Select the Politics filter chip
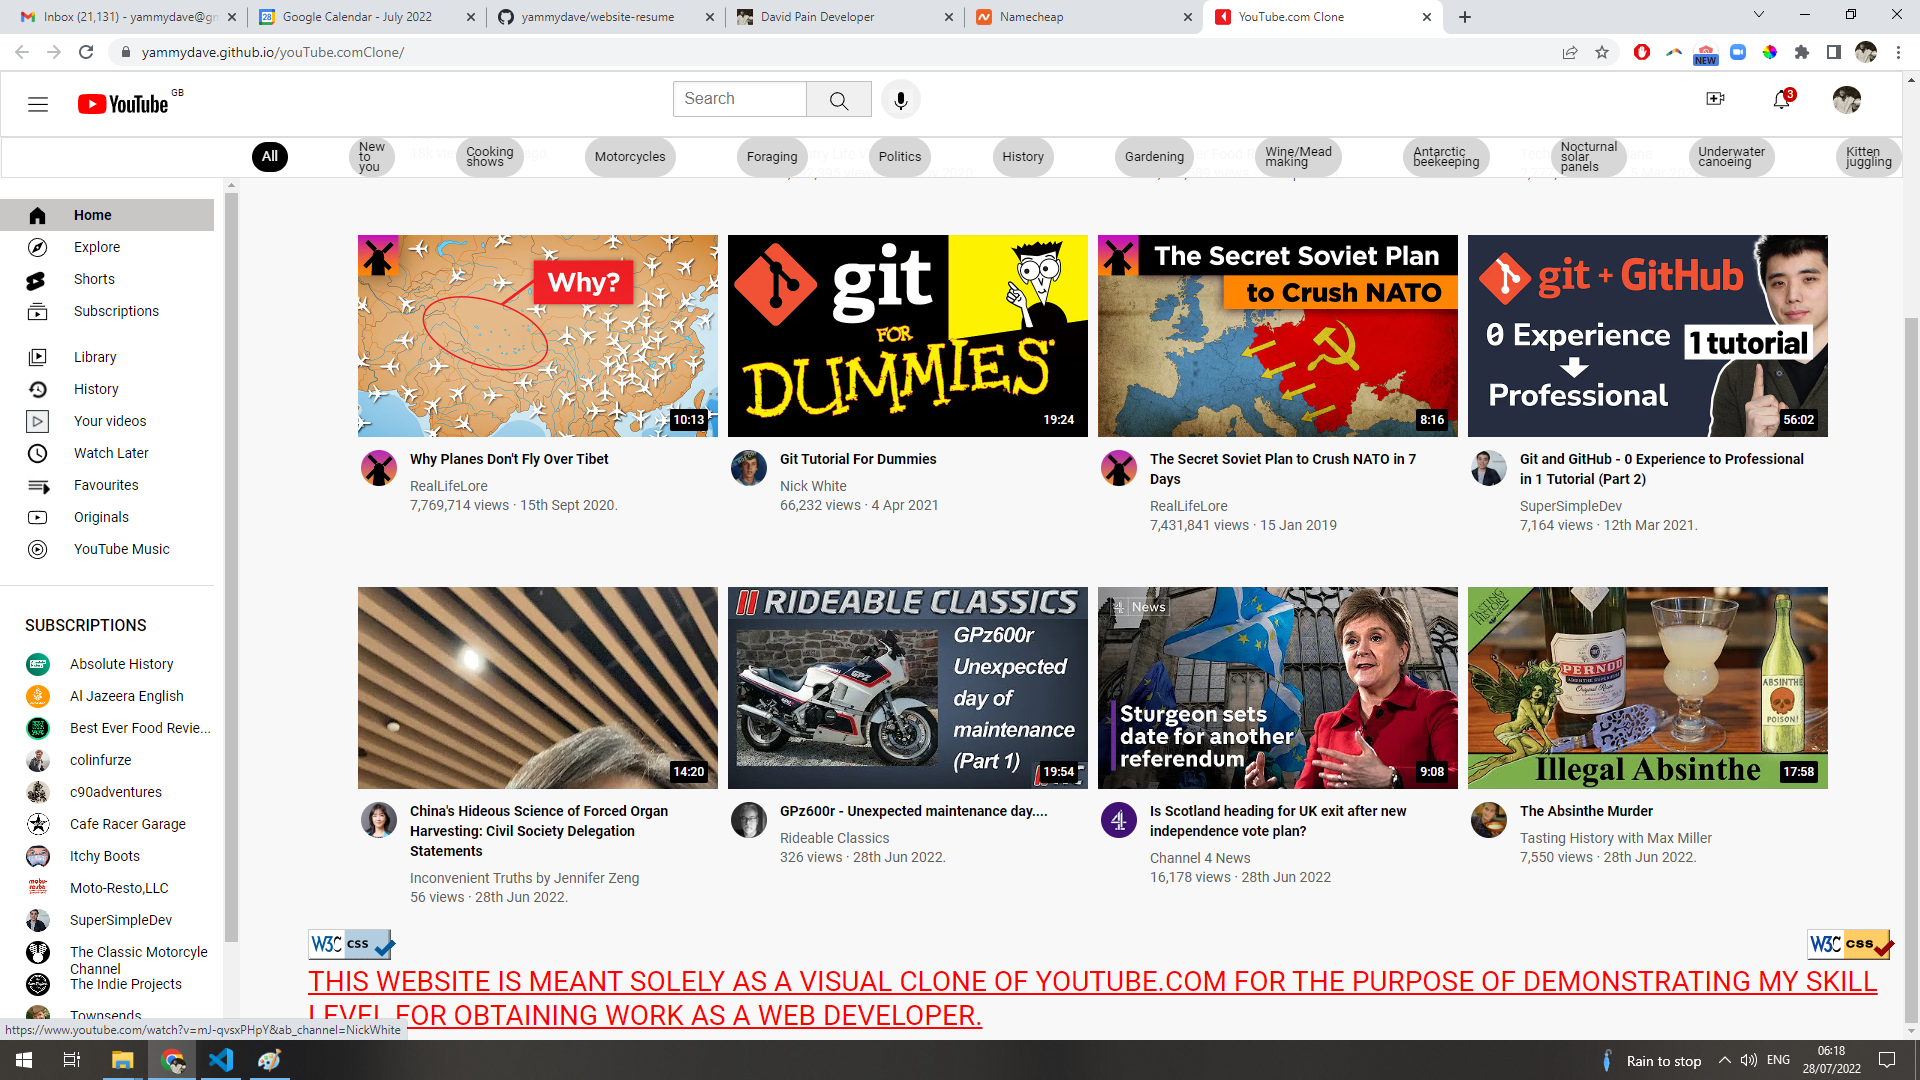1920x1080 pixels. pos(900,157)
